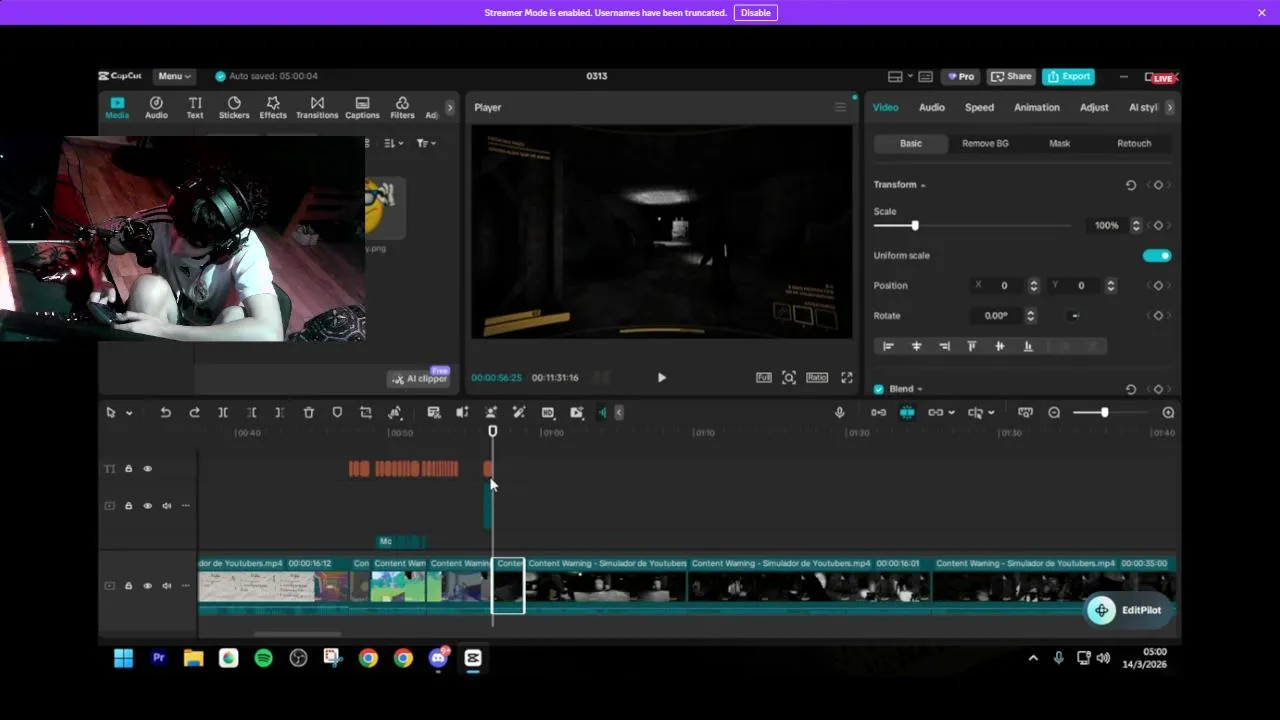Open the Effects tab
The image size is (1280, 720).
[x=273, y=108]
